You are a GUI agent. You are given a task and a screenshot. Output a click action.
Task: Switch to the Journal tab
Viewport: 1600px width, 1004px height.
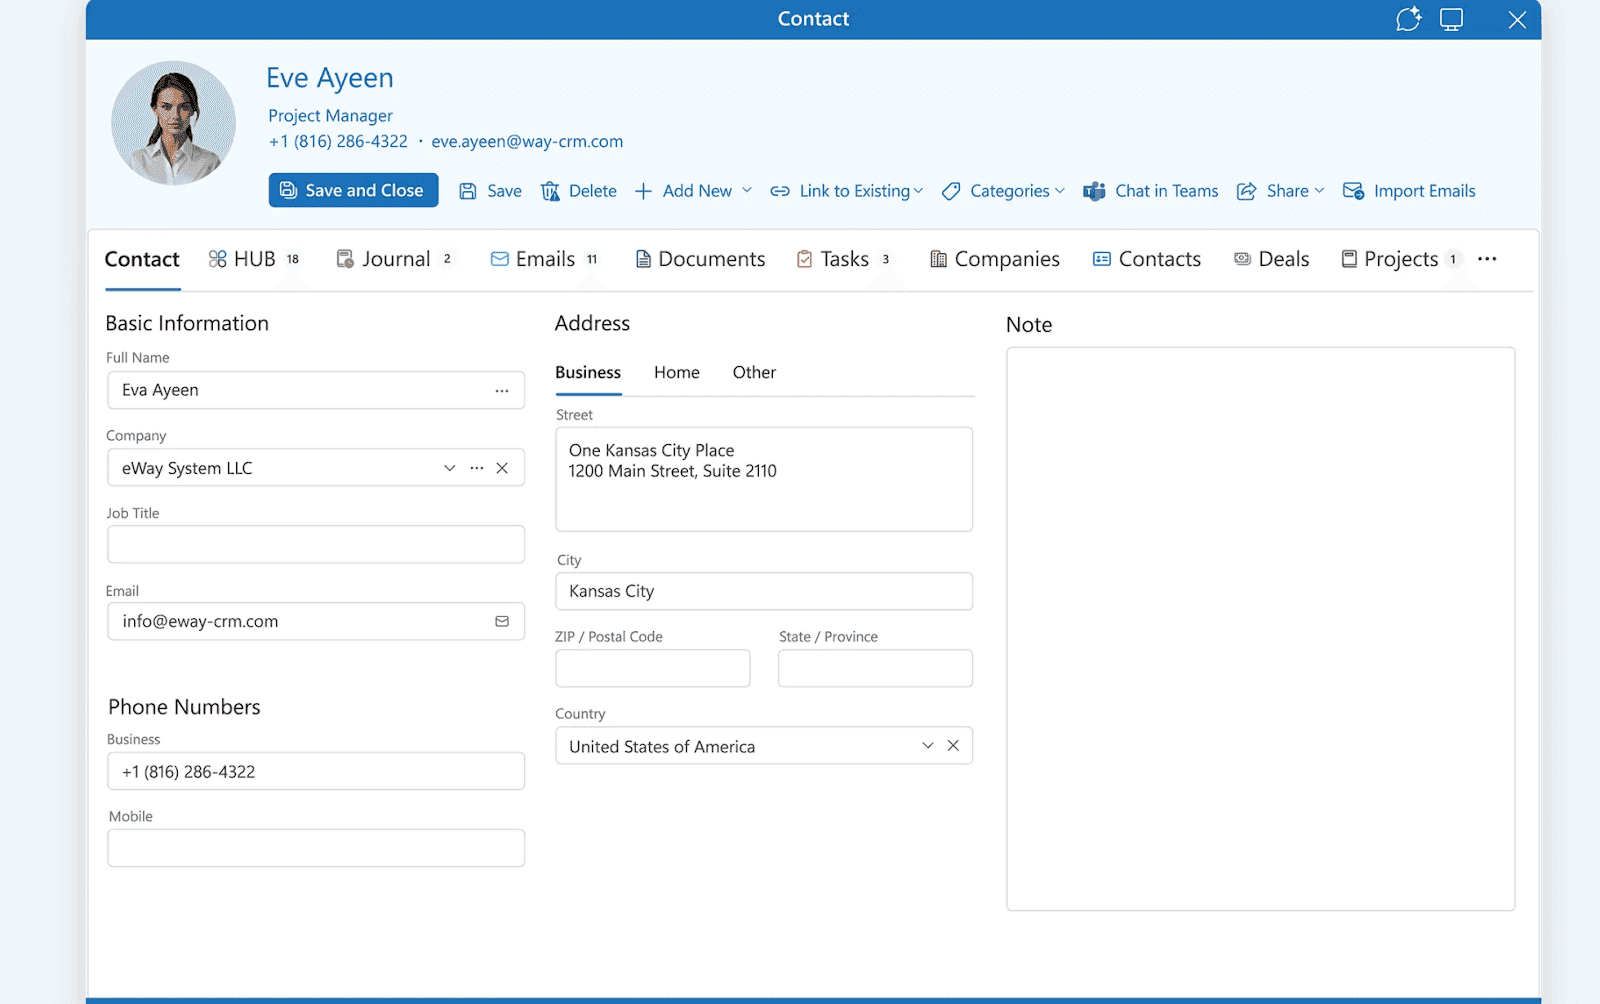pos(396,259)
